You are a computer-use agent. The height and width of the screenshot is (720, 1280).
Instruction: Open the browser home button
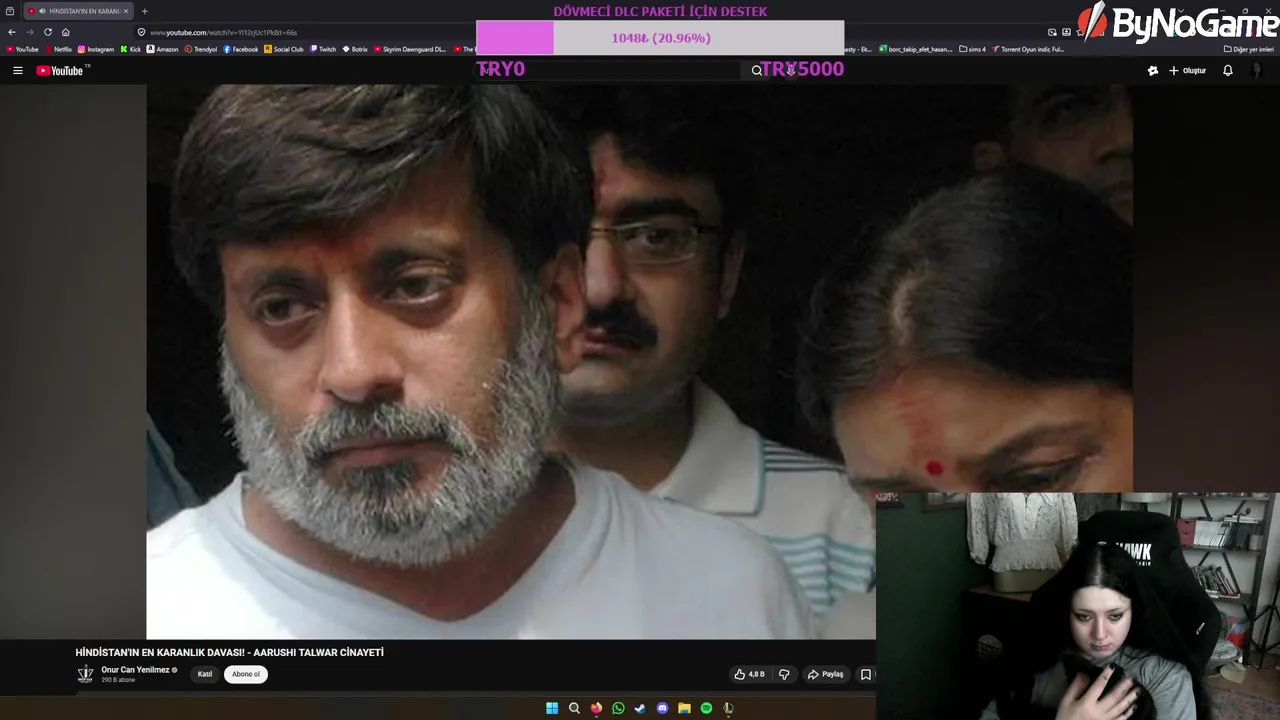point(66,32)
